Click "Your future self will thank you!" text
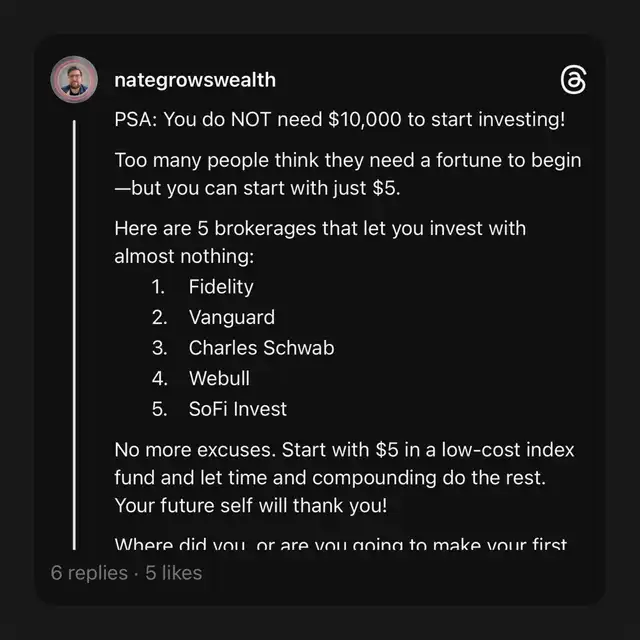Screen dimensions: 640x640 coord(250,505)
